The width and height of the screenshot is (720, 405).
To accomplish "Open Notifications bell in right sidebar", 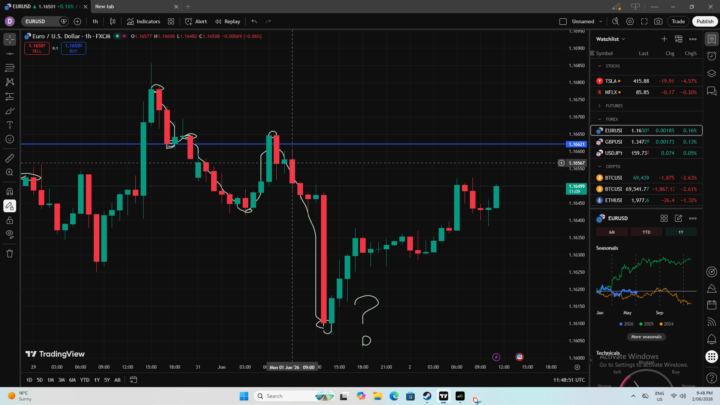I will (x=711, y=339).
